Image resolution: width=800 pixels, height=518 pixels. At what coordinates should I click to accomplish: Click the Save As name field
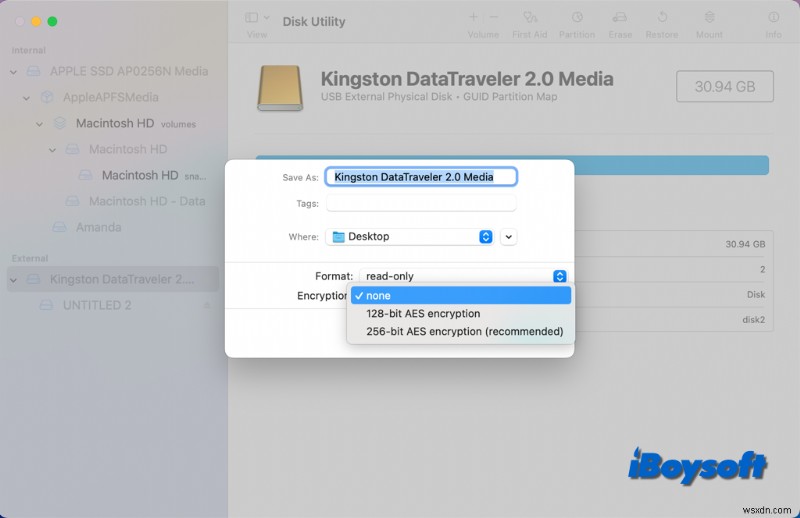421,177
